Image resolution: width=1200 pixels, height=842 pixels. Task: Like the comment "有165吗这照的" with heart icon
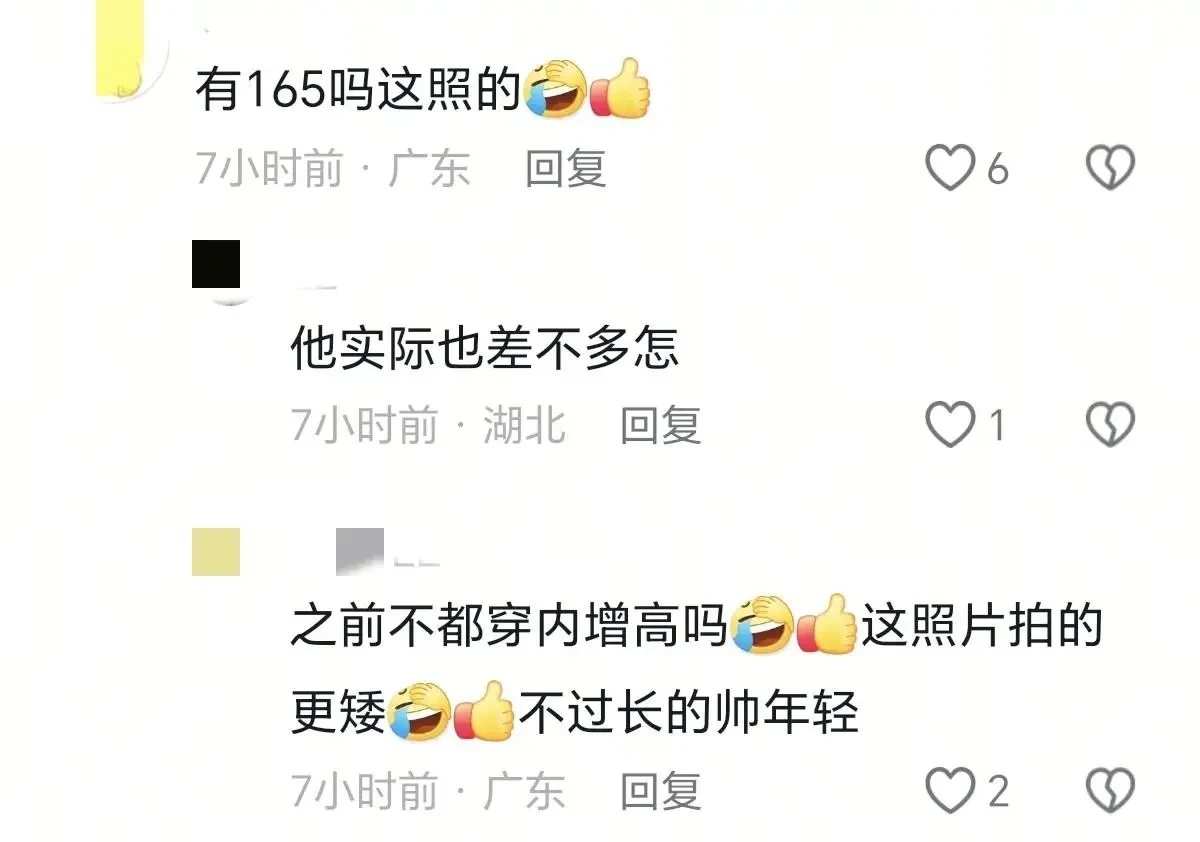(950, 168)
